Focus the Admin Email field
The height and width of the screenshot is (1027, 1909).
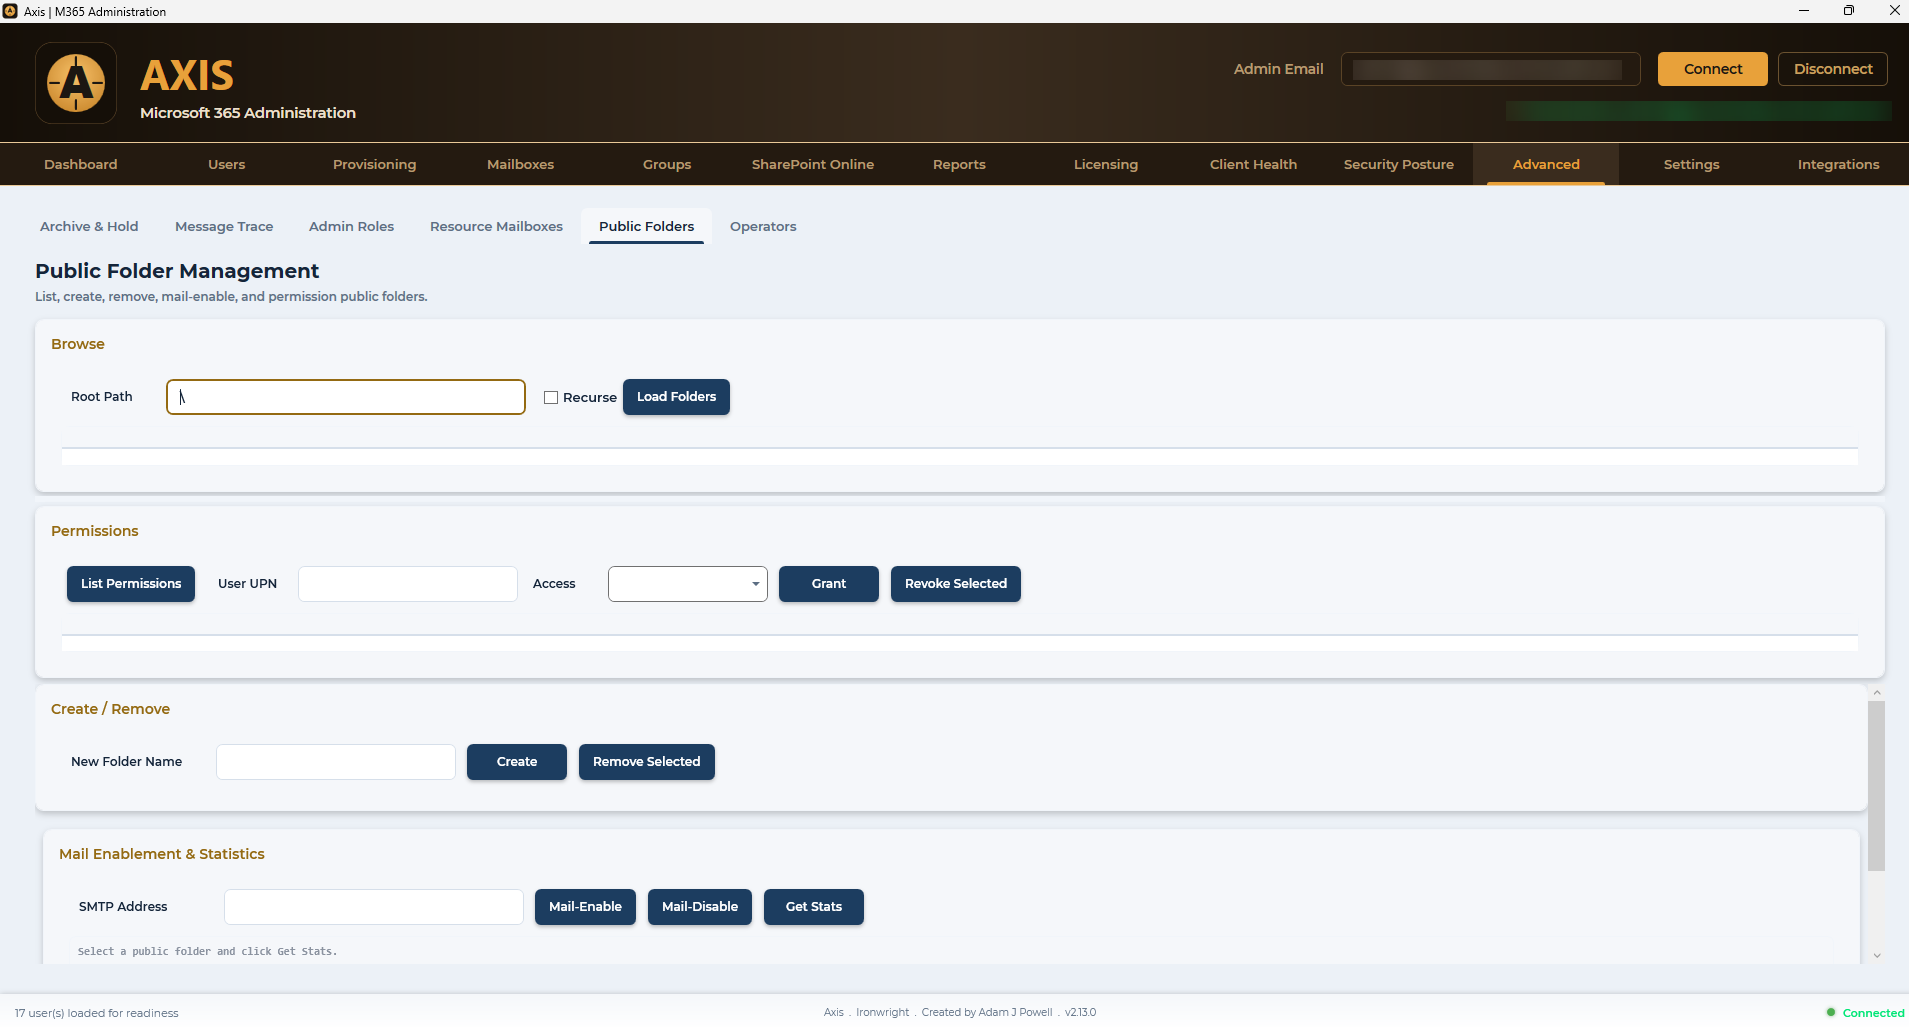pos(1490,69)
